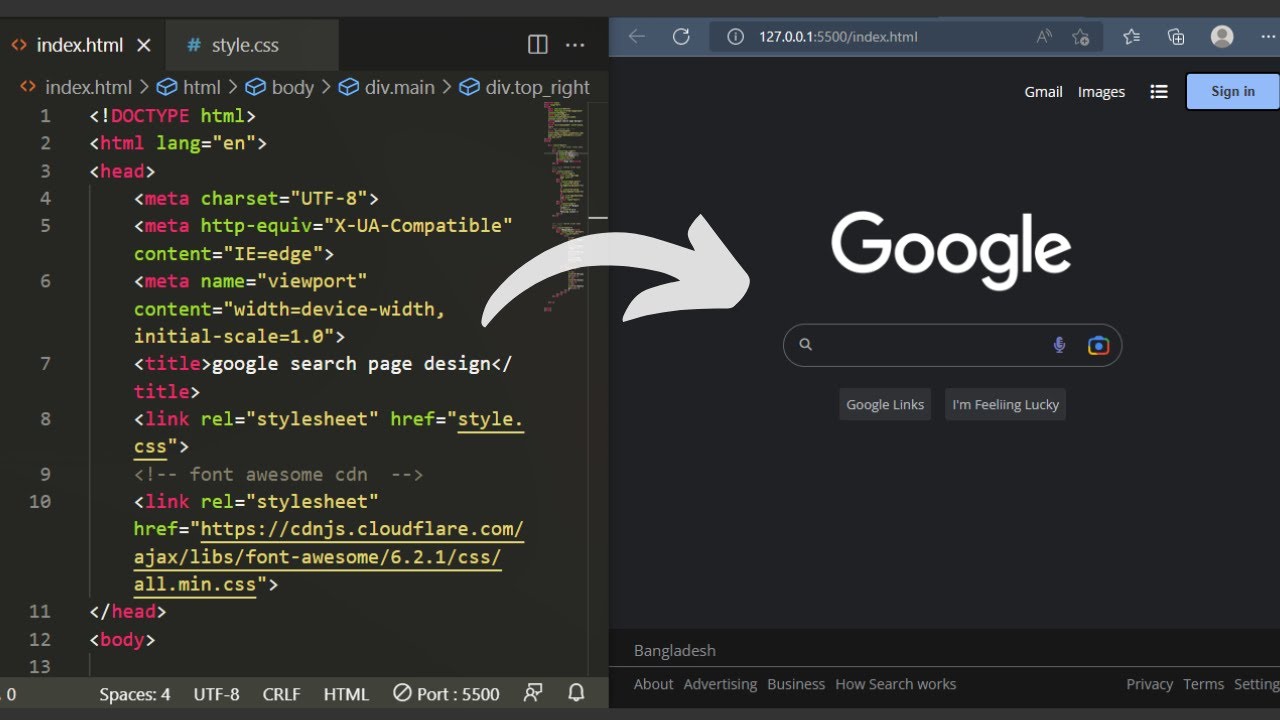Search by image with camera icon
The width and height of the screenshot is (1280, 720).
pos(1098,345)
